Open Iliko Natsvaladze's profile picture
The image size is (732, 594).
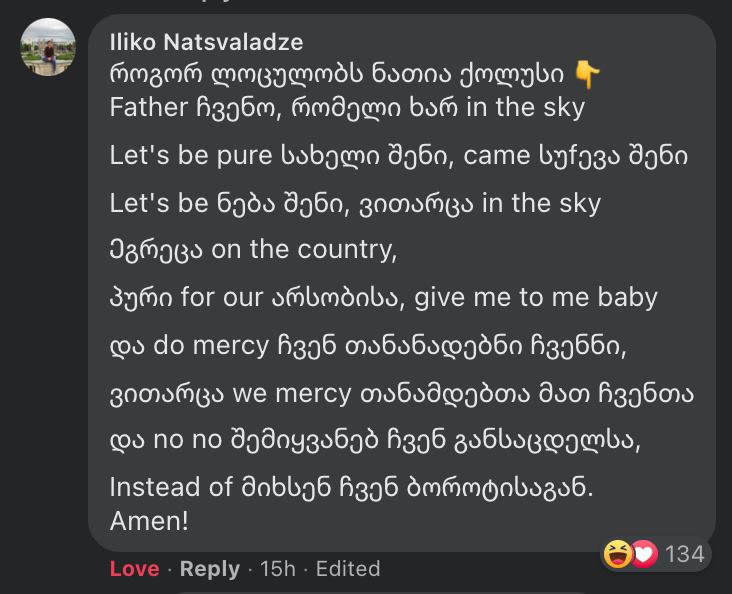48,46
